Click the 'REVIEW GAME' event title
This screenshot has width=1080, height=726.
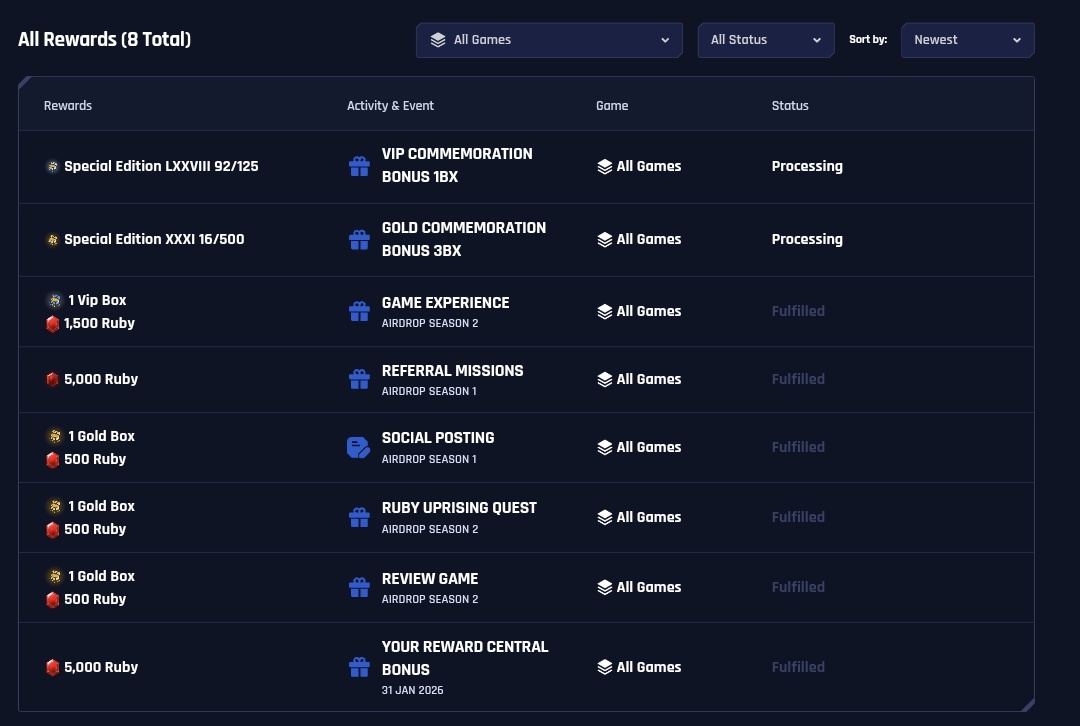click(x=430, y=579)
